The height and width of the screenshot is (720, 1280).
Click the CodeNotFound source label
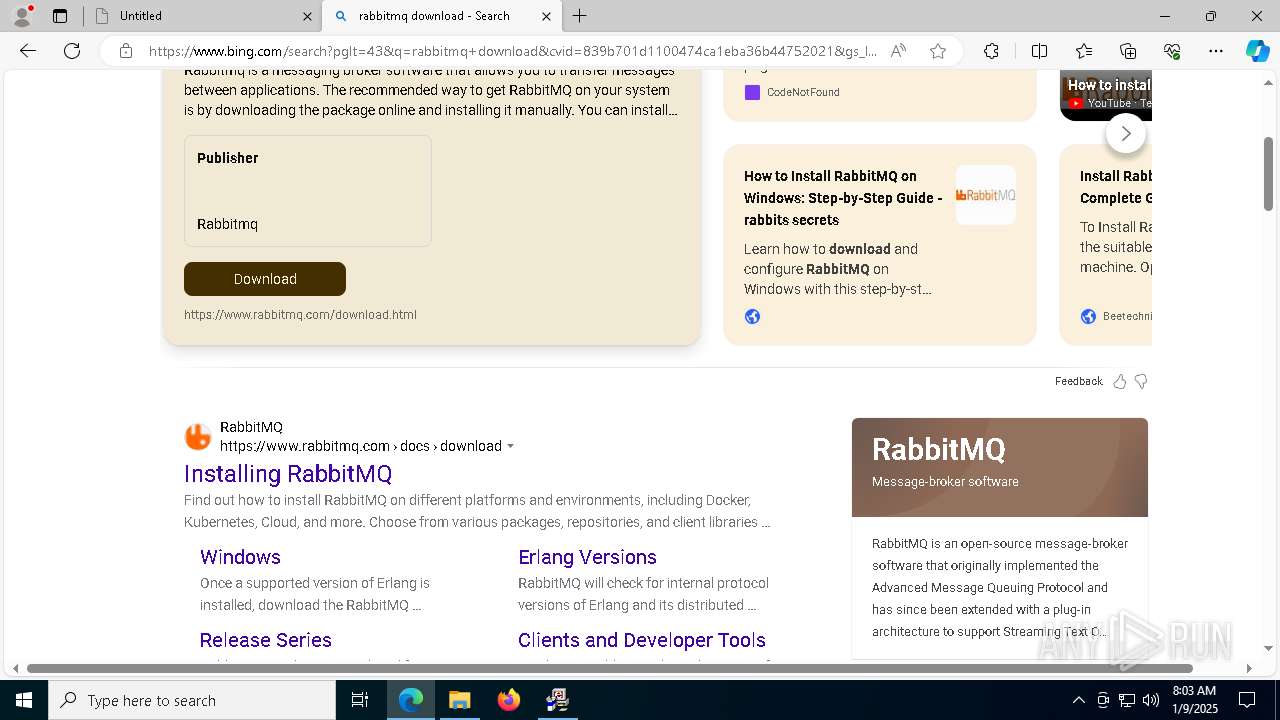click(803, 92)
